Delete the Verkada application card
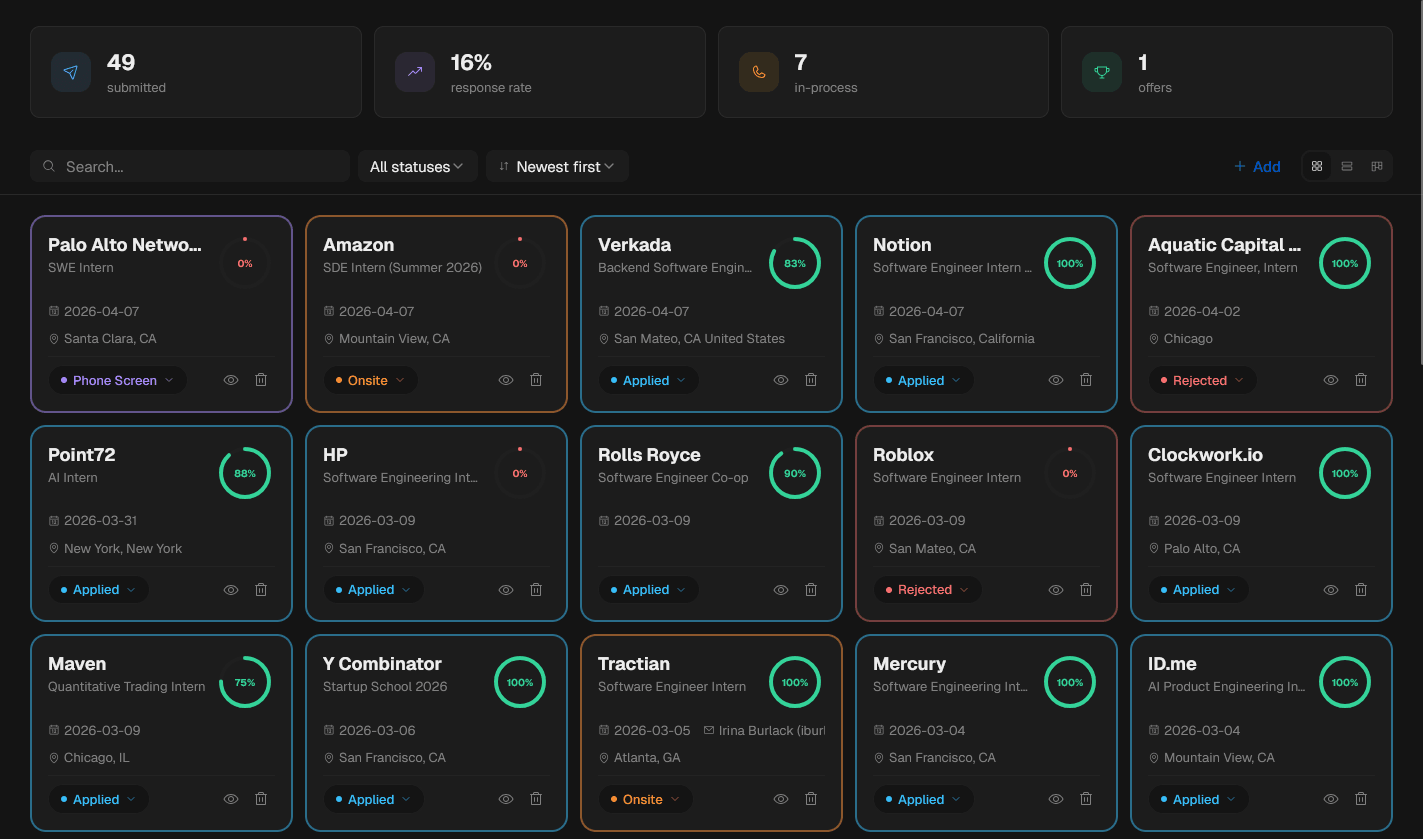This screenshot has width=1423, height=839. tap(811, 380)
